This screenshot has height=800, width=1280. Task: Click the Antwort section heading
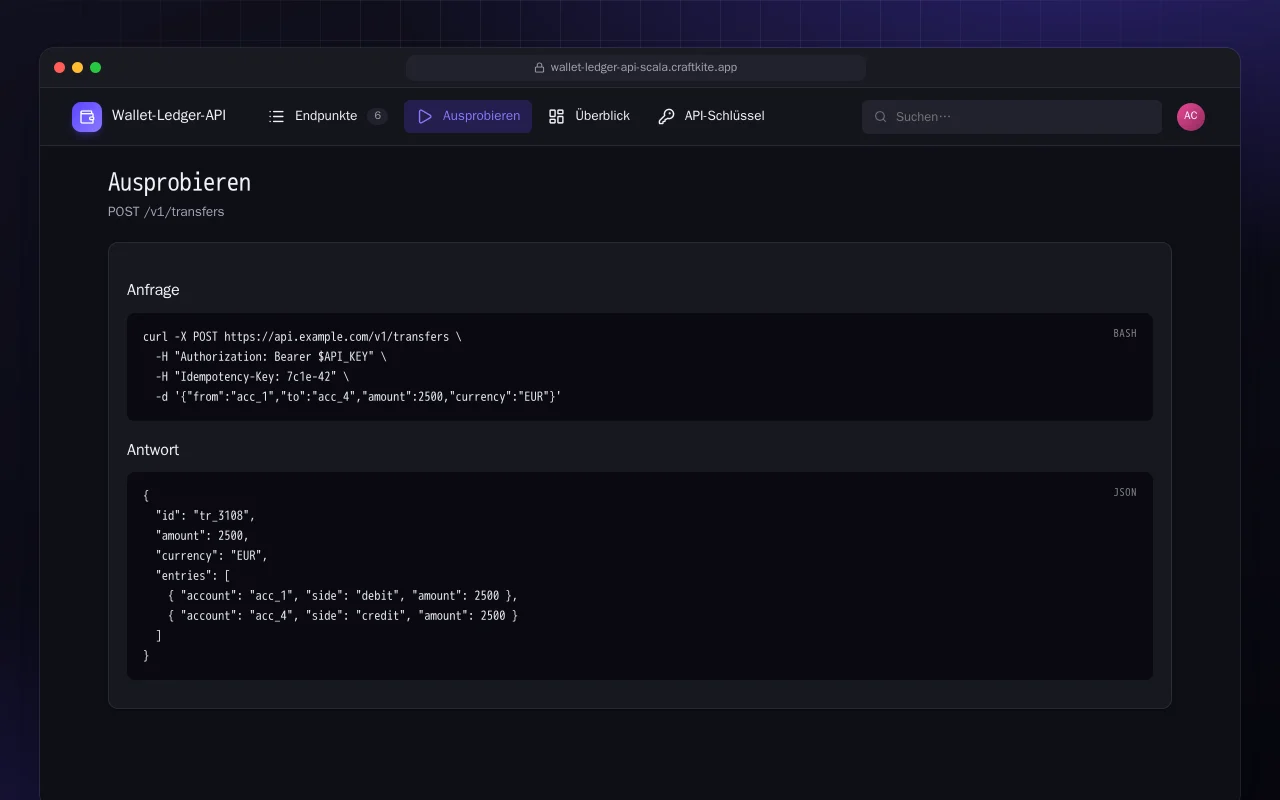(x=153, y=450)
